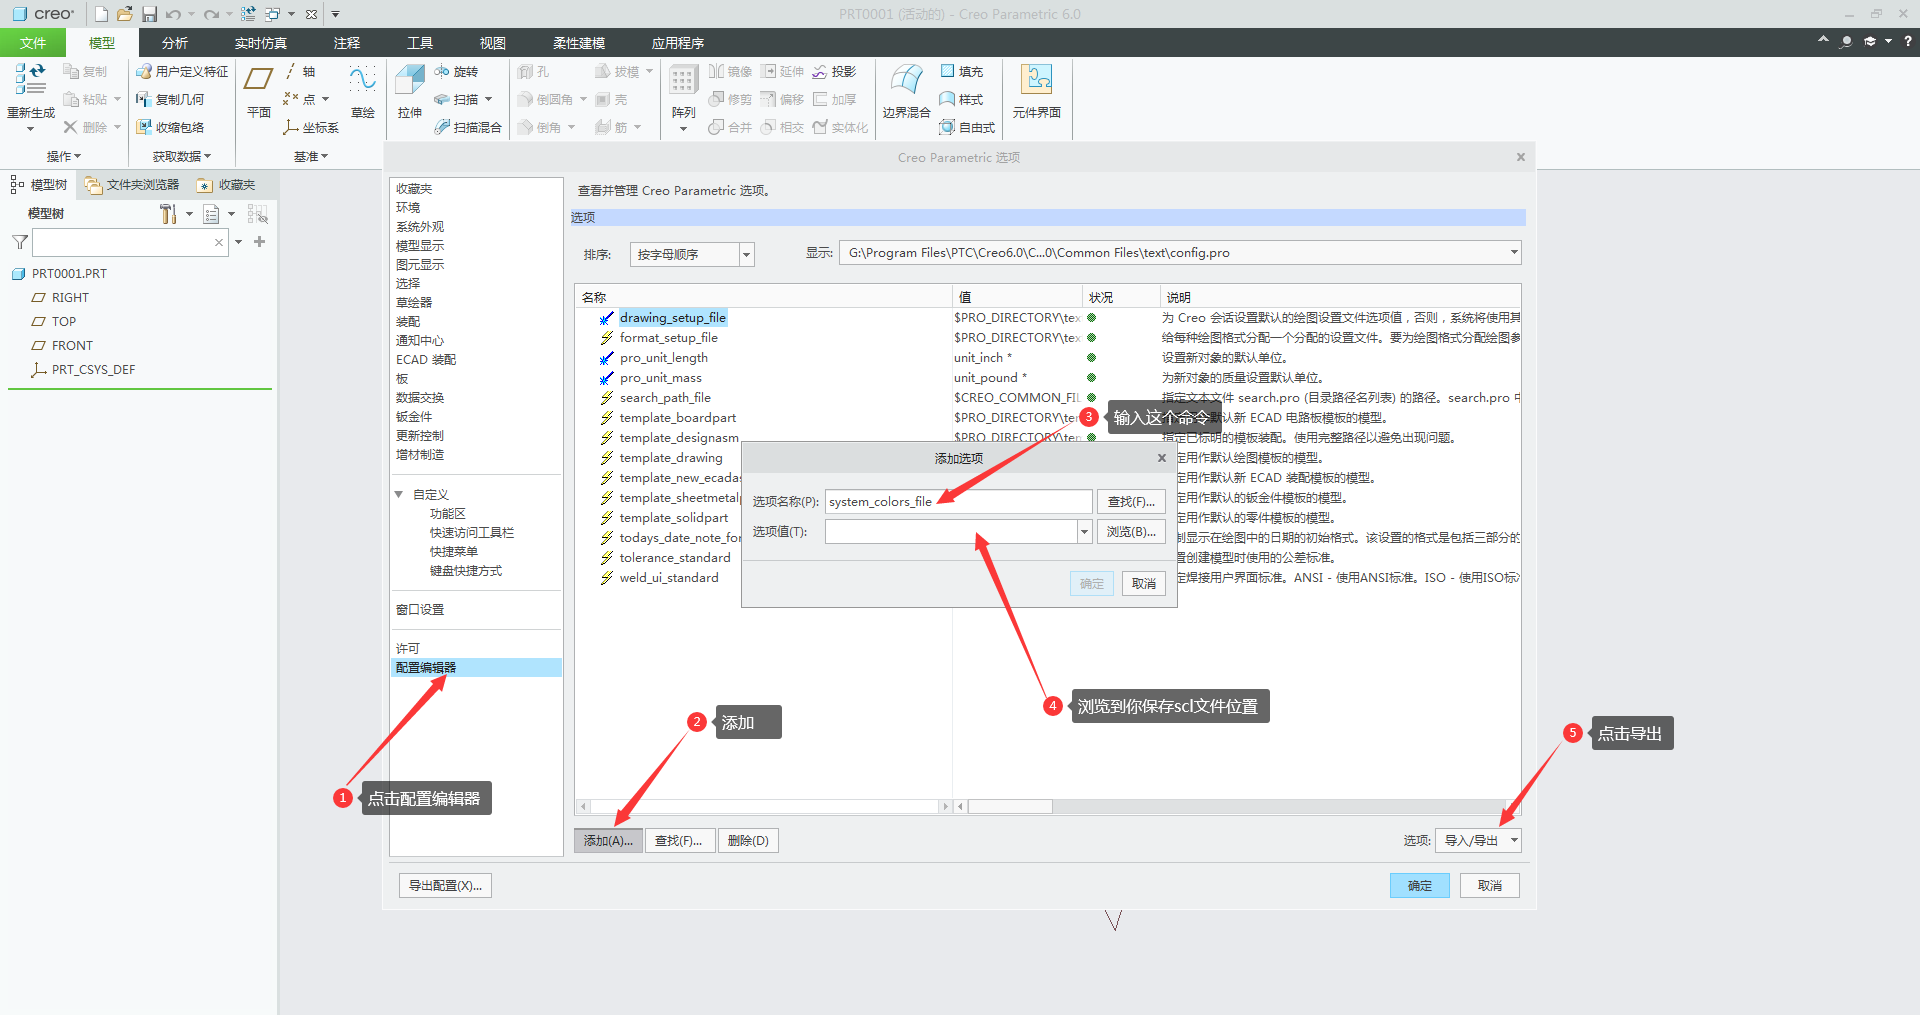Viewport: 1920px width, 1015px height.
Task: Click the Redo arrow icon
Action: (211, 14)
